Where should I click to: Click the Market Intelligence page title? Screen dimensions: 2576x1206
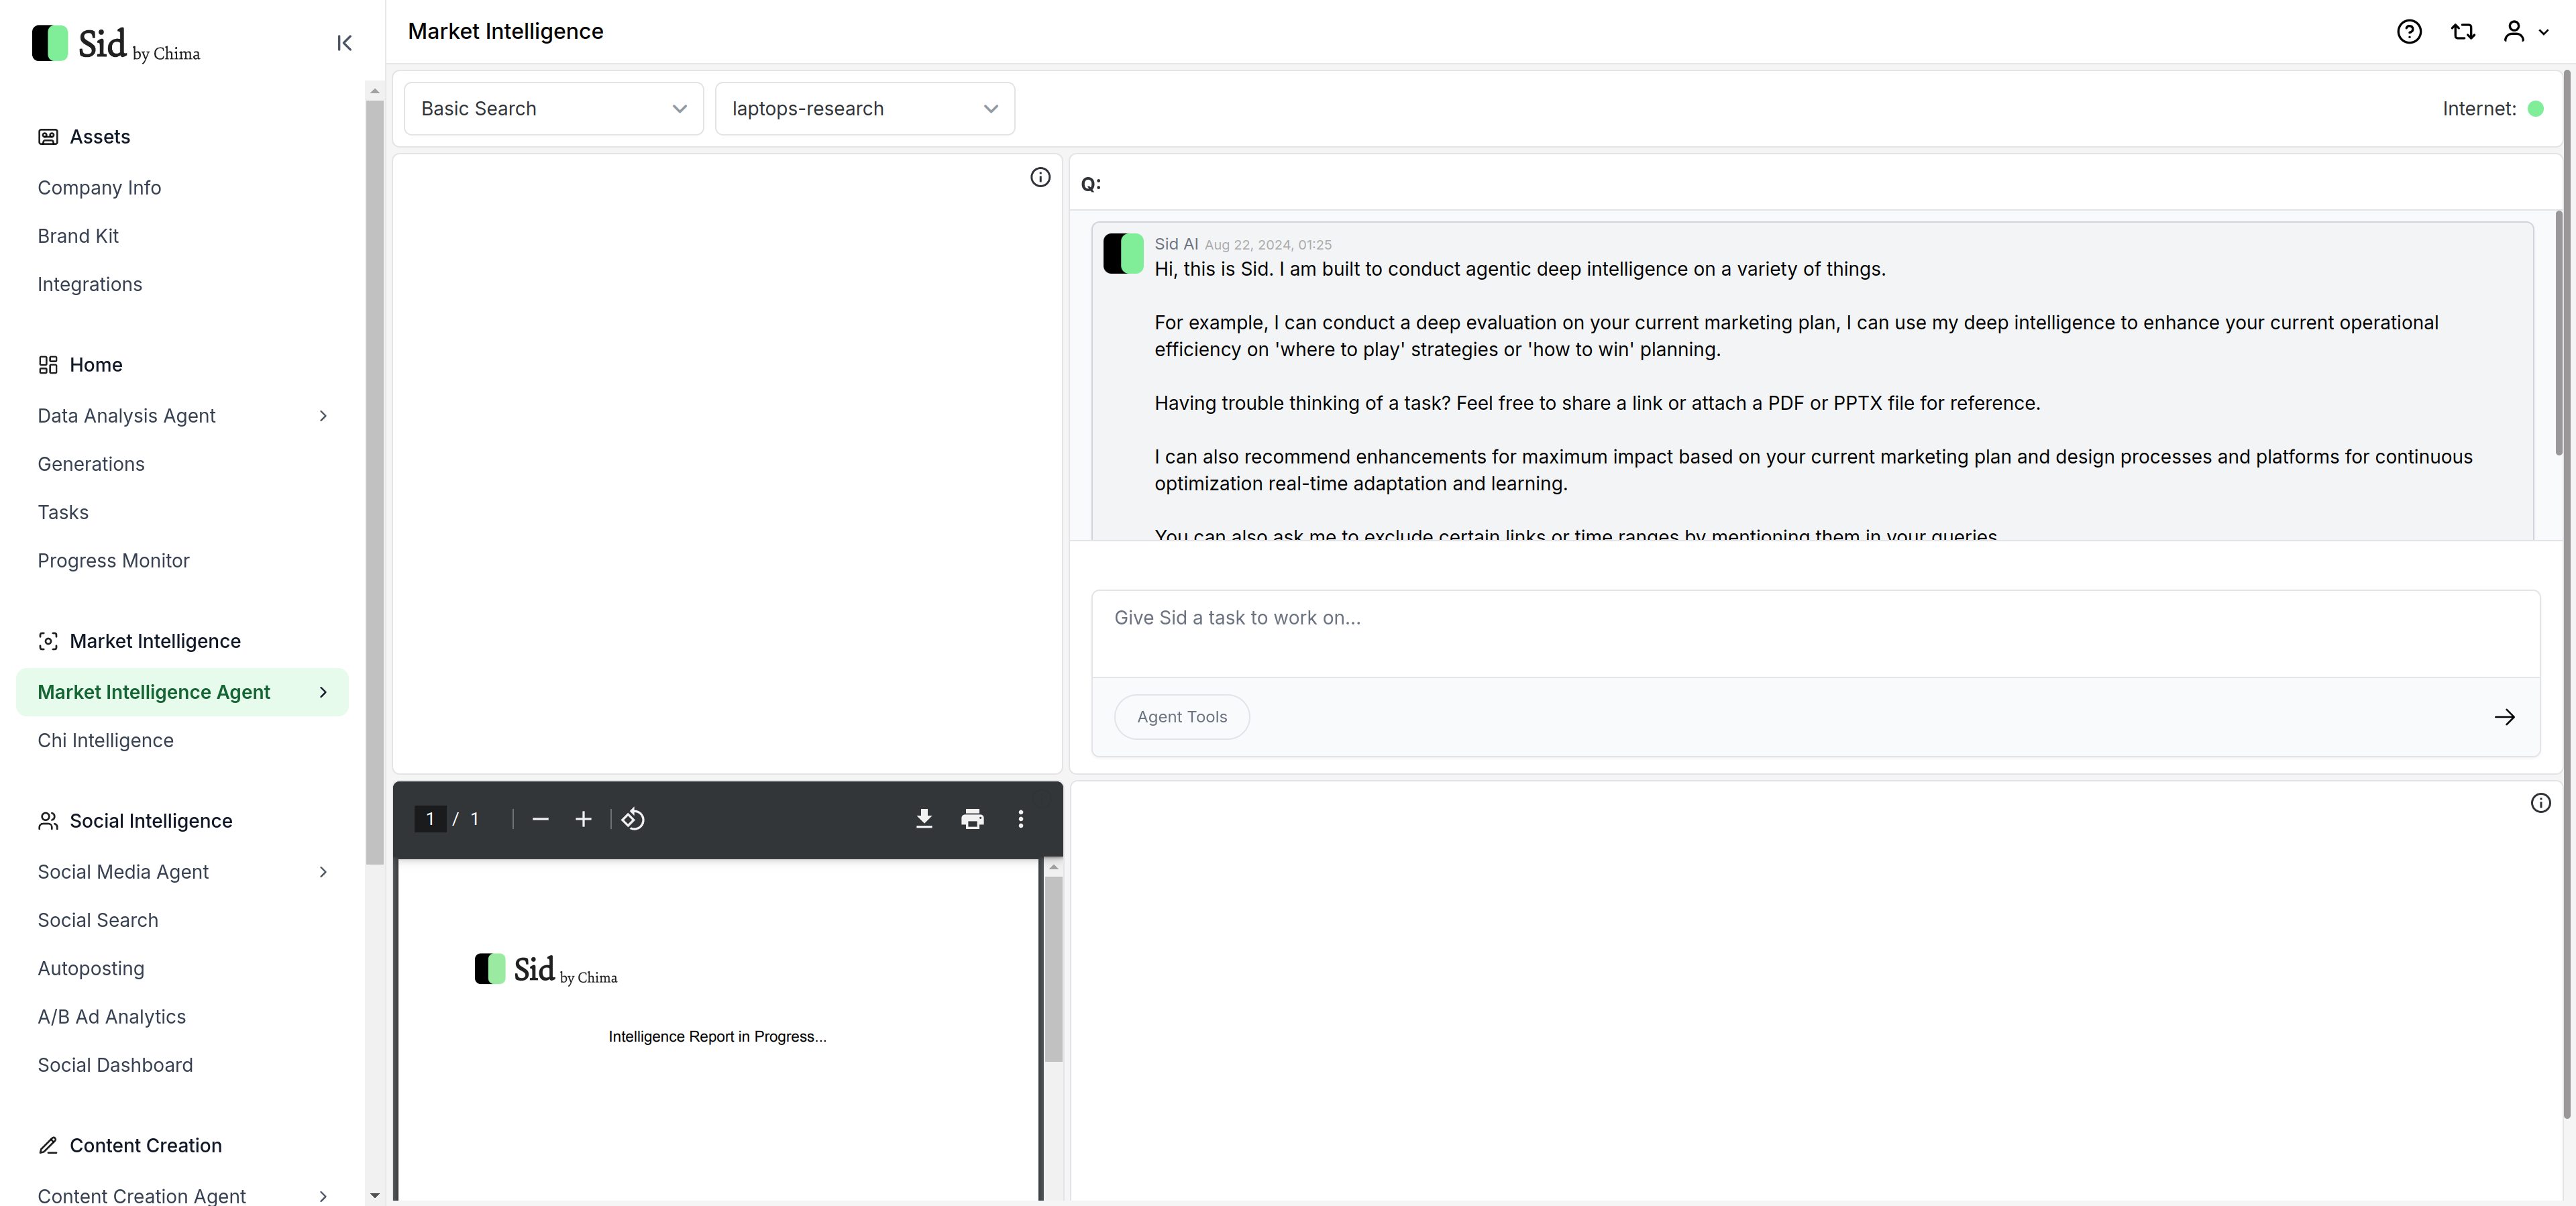click(x=505, y=32)
